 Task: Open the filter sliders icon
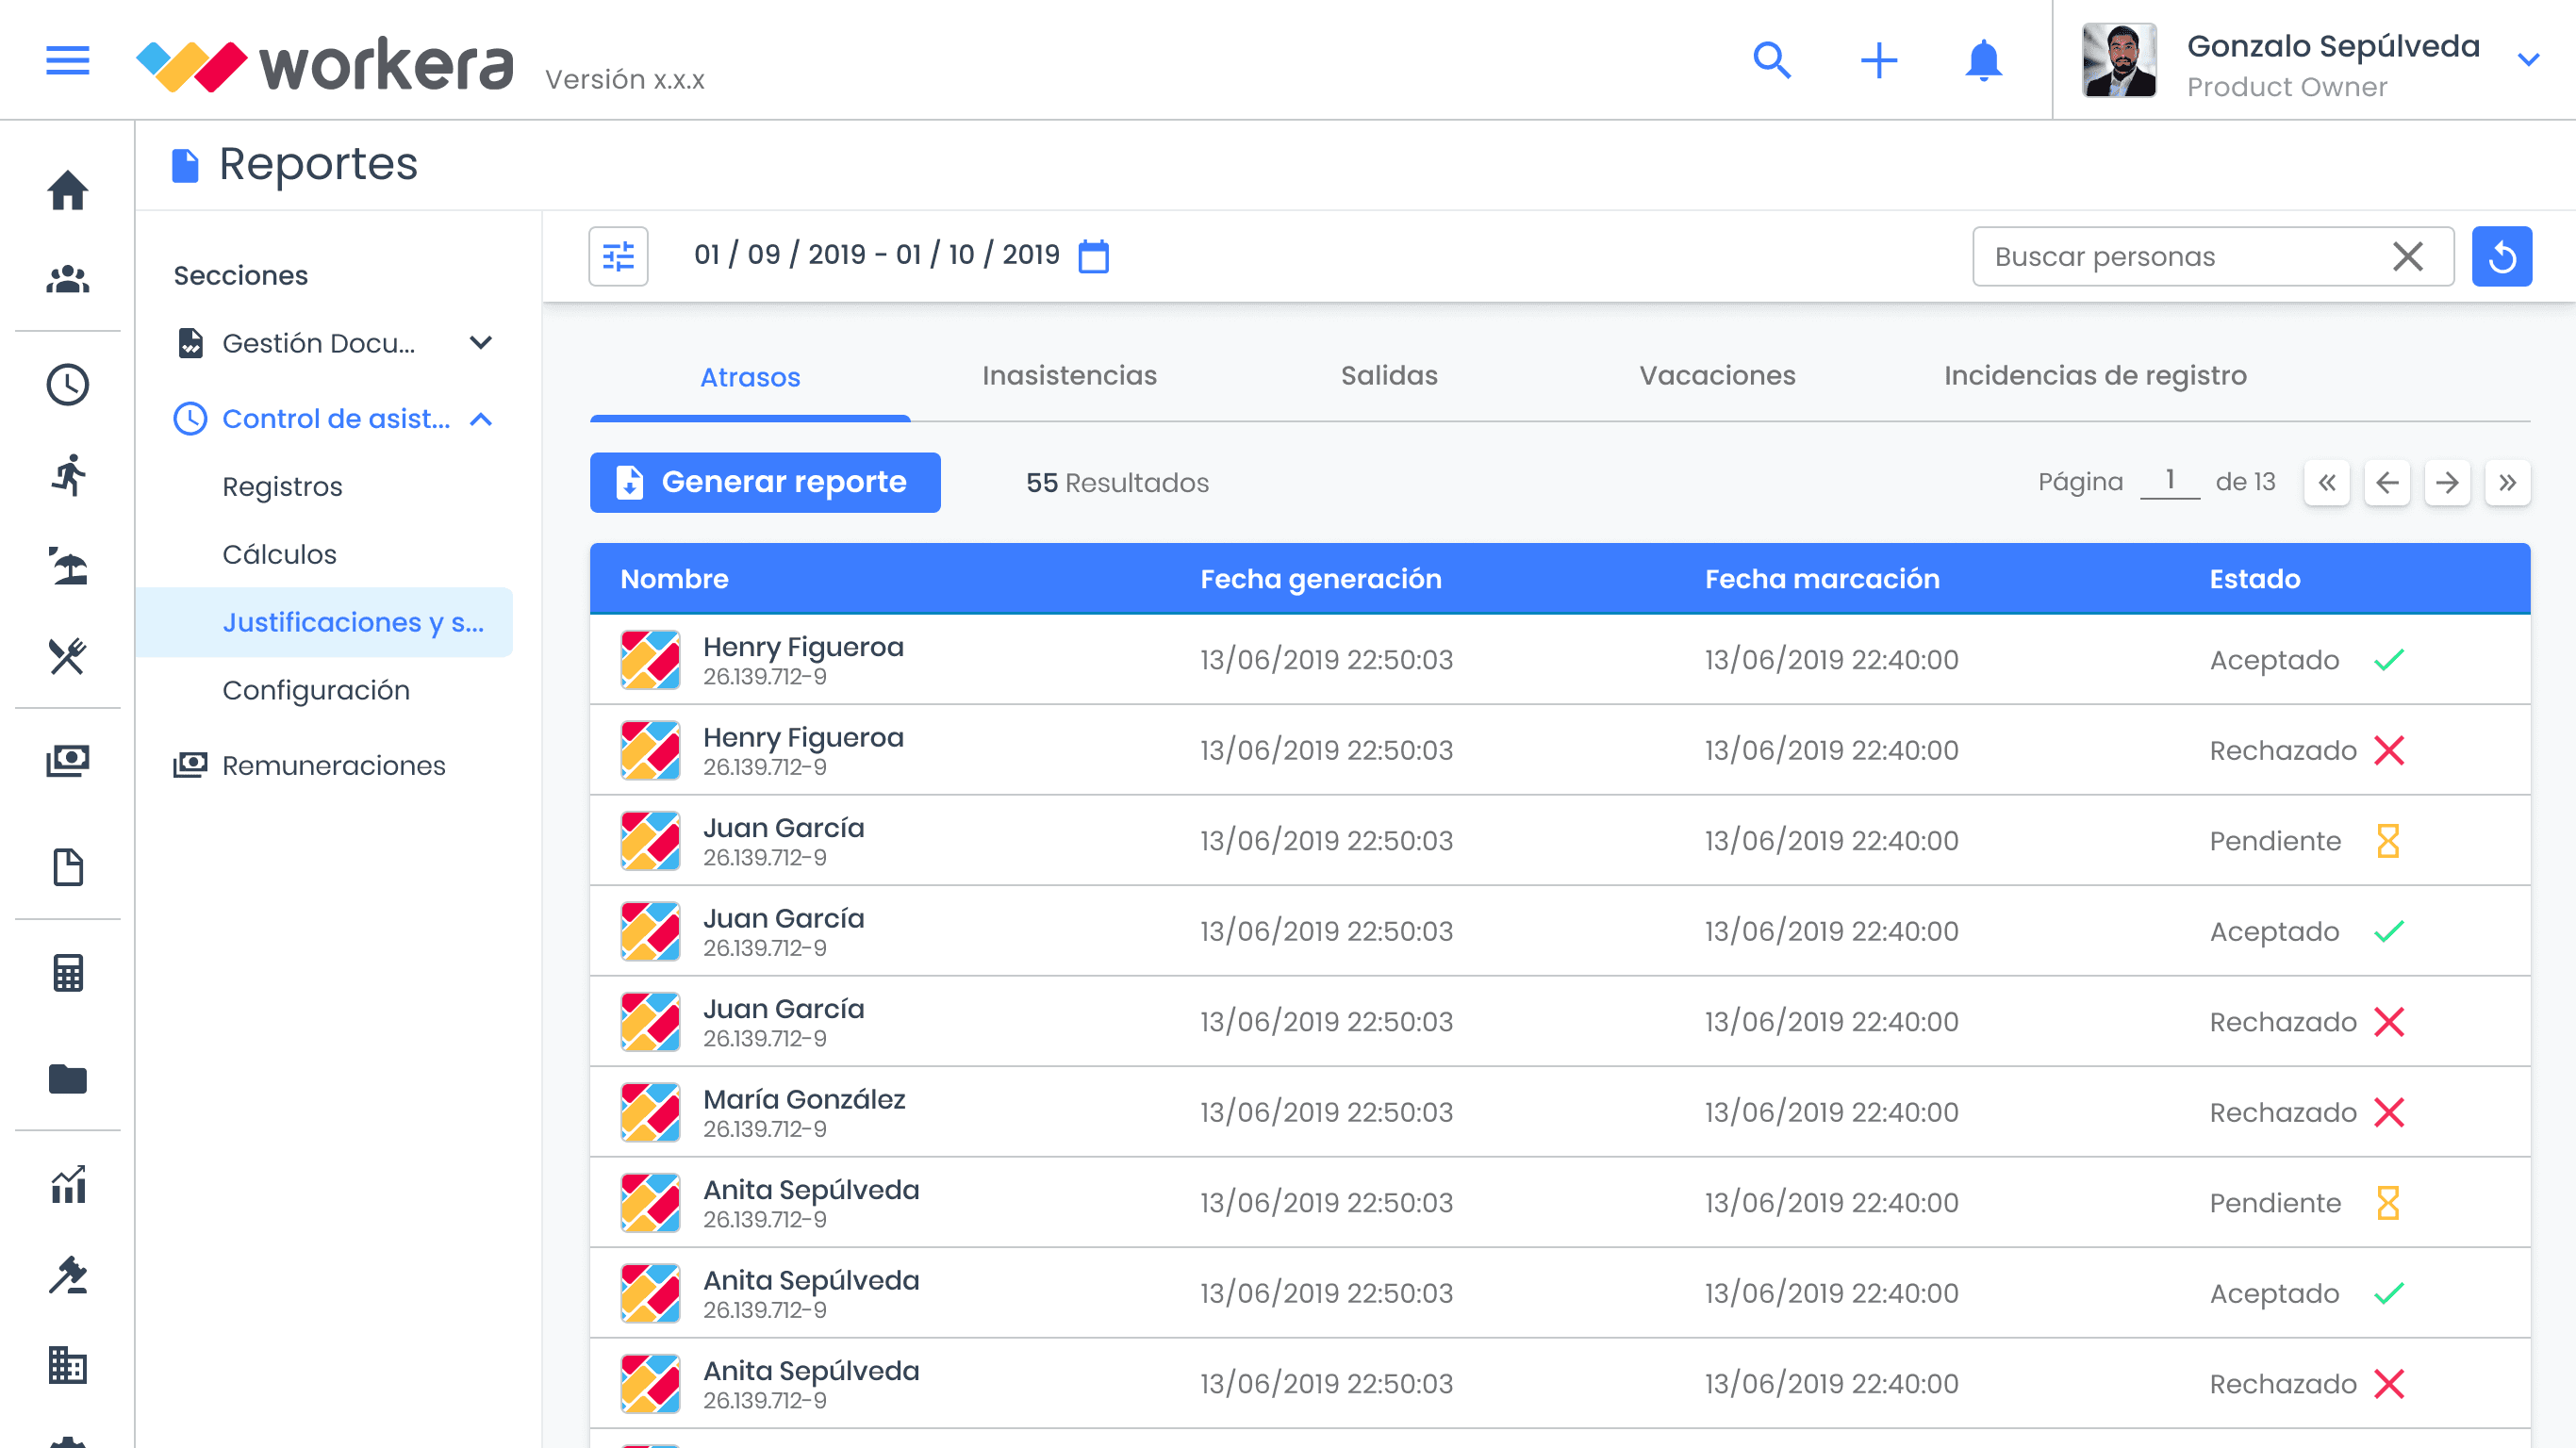(618, 256)
